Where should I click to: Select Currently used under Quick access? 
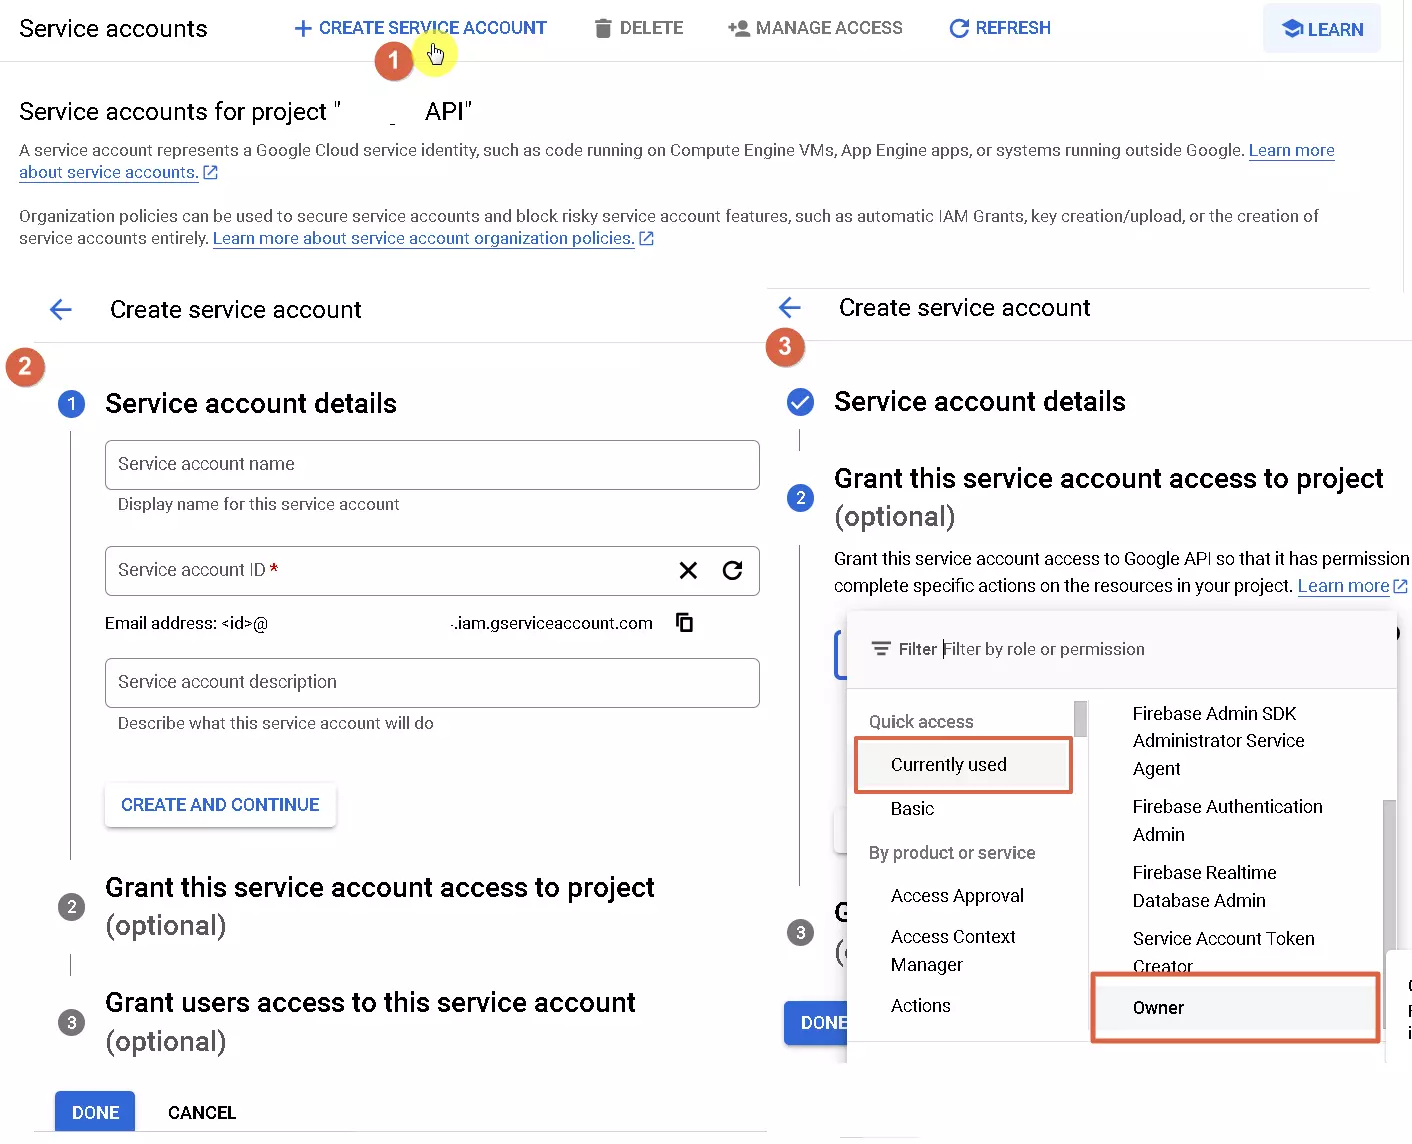pos(948,764)
